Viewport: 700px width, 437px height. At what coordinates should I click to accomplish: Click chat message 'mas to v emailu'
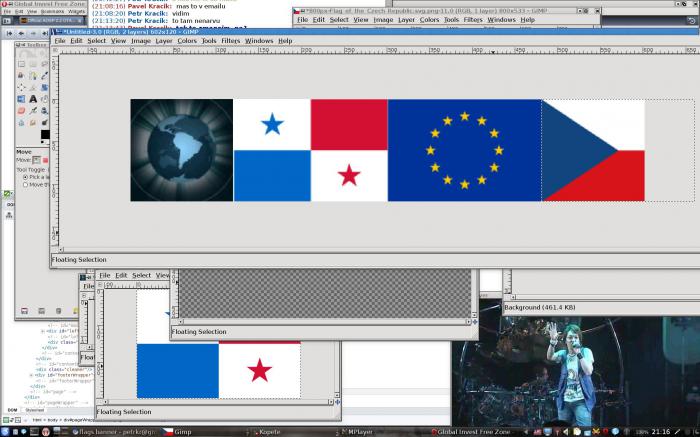(x=200, y=6)
